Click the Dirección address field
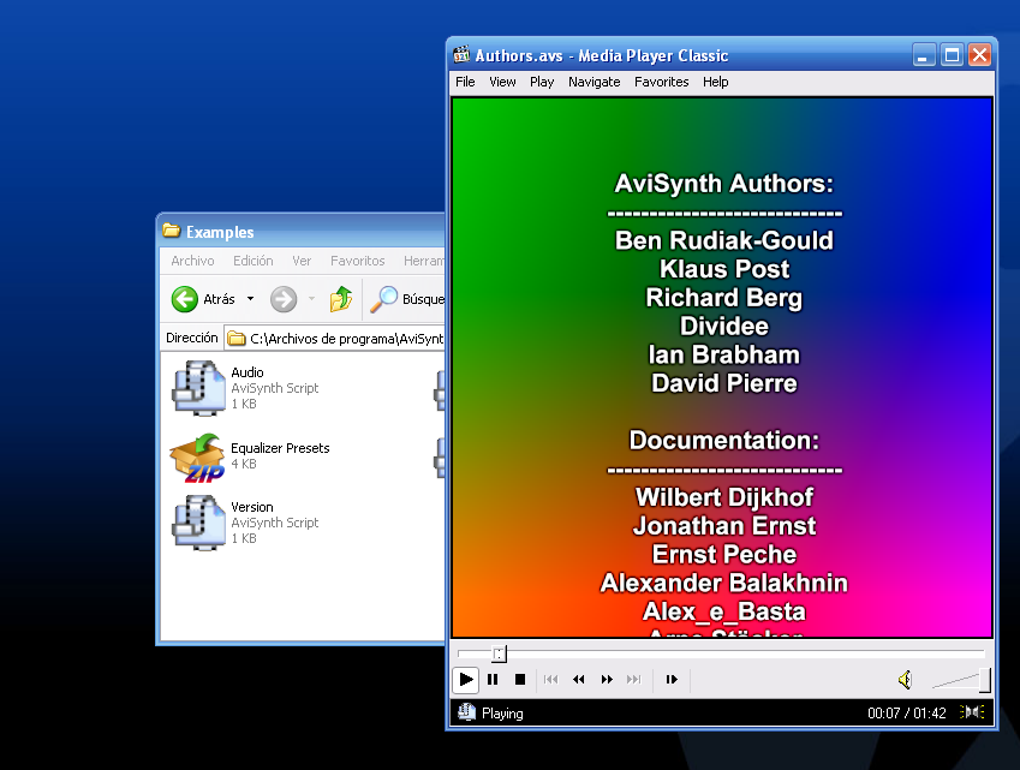The width and height of the screenshot is (1020, 770). point(335,338)
